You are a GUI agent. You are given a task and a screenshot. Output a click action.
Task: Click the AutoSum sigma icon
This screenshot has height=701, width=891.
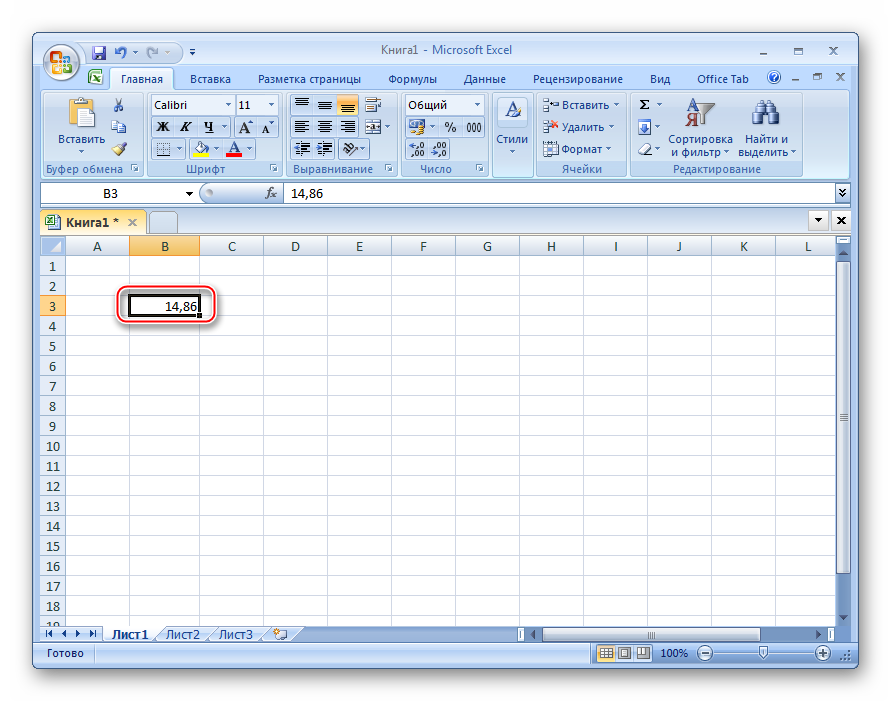[x=645, y=105]
